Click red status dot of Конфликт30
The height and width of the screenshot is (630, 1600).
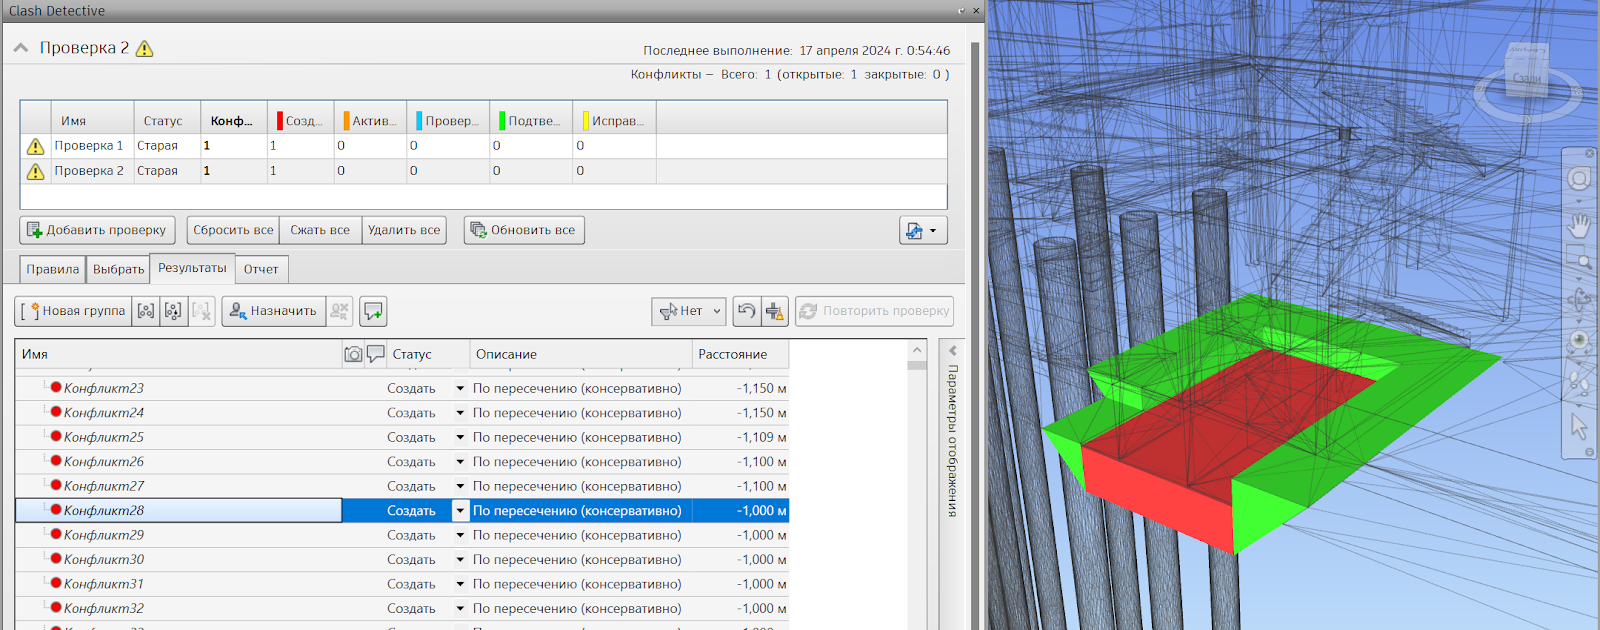tap(56, 559)
